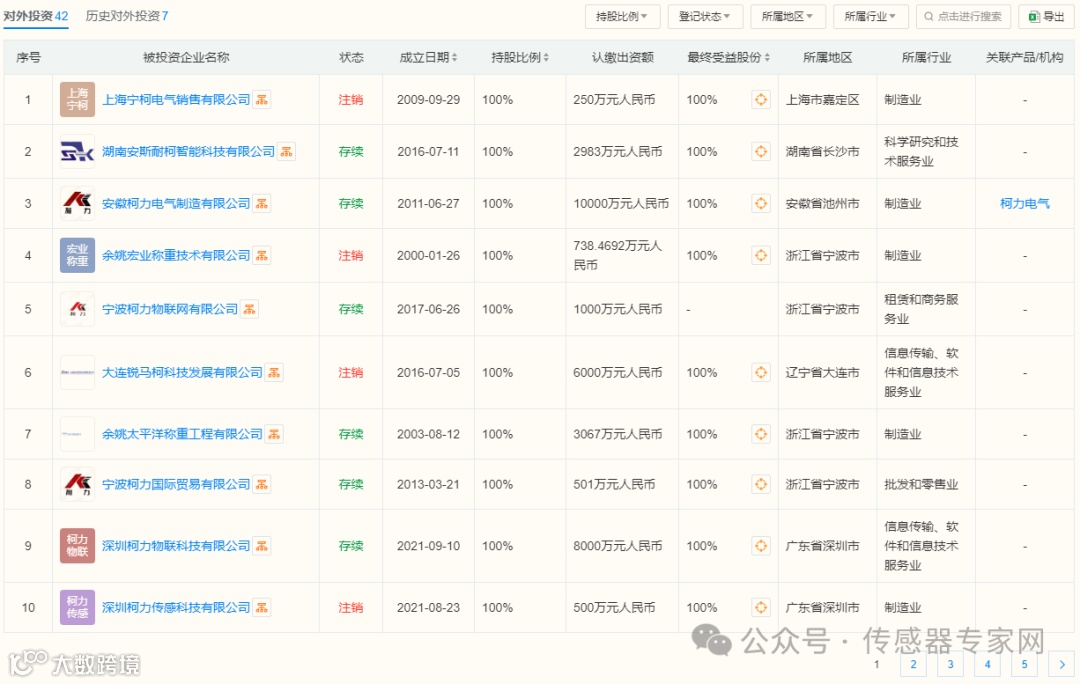This screenshot has width=1080, height=684.
Task: Open equity structure icon for 湖南安斯耐柯智能科技有限公司
Action: tap(287, 152)
